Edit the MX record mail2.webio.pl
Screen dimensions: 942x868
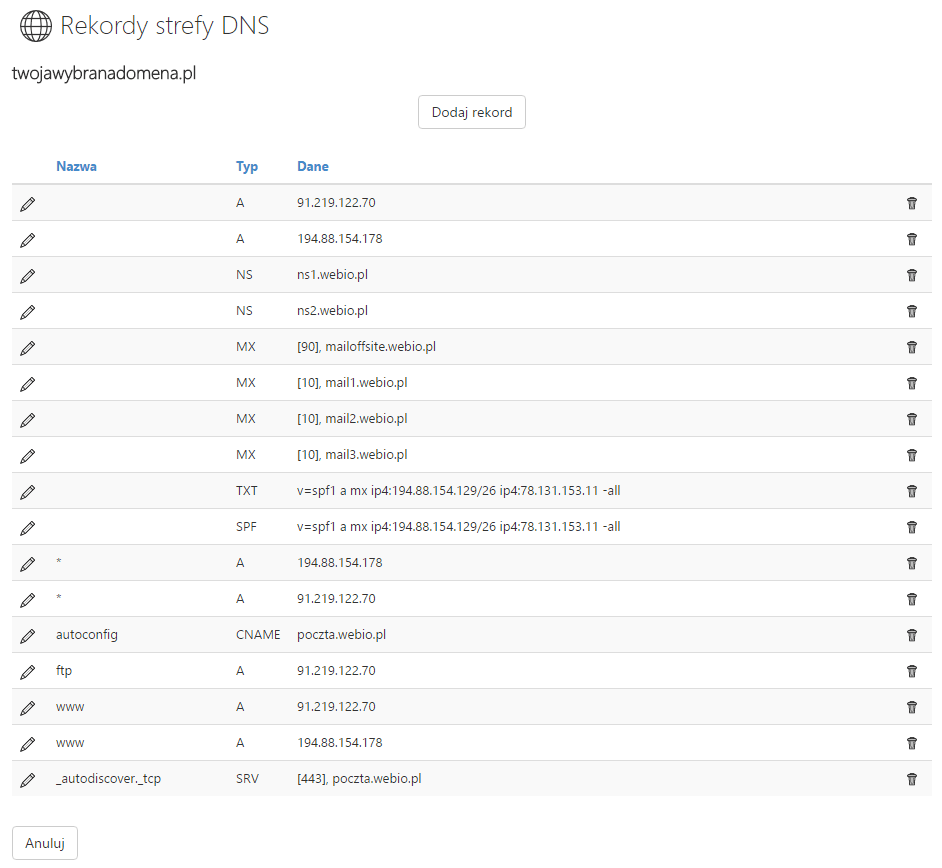tap(28, 420)
